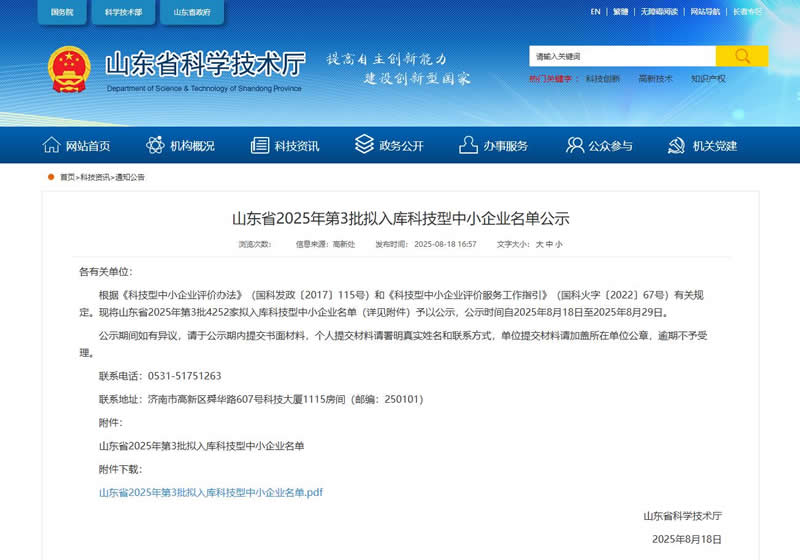Click the people icon beside 公众参与
This screenshot has width=800, height=560.
click(574, 146)
